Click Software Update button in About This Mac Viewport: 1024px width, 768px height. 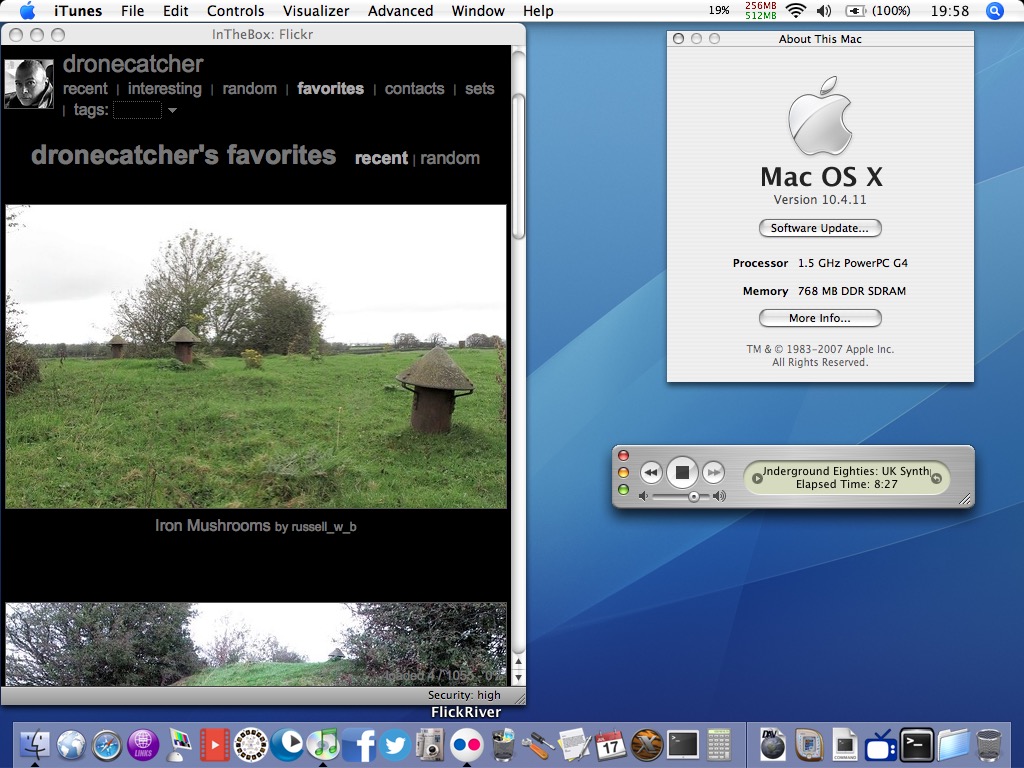[x=820, y=228]
